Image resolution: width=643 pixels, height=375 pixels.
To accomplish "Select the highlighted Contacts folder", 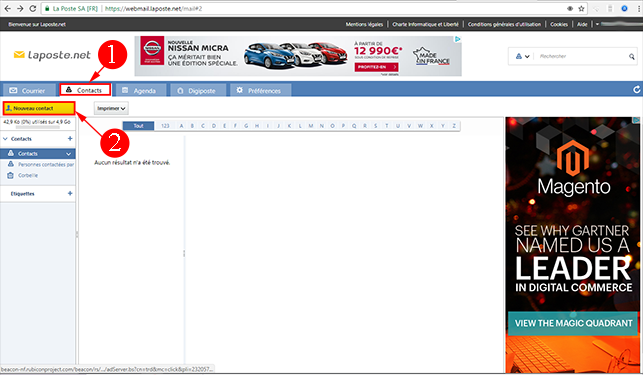I will (x=38, y=153).
